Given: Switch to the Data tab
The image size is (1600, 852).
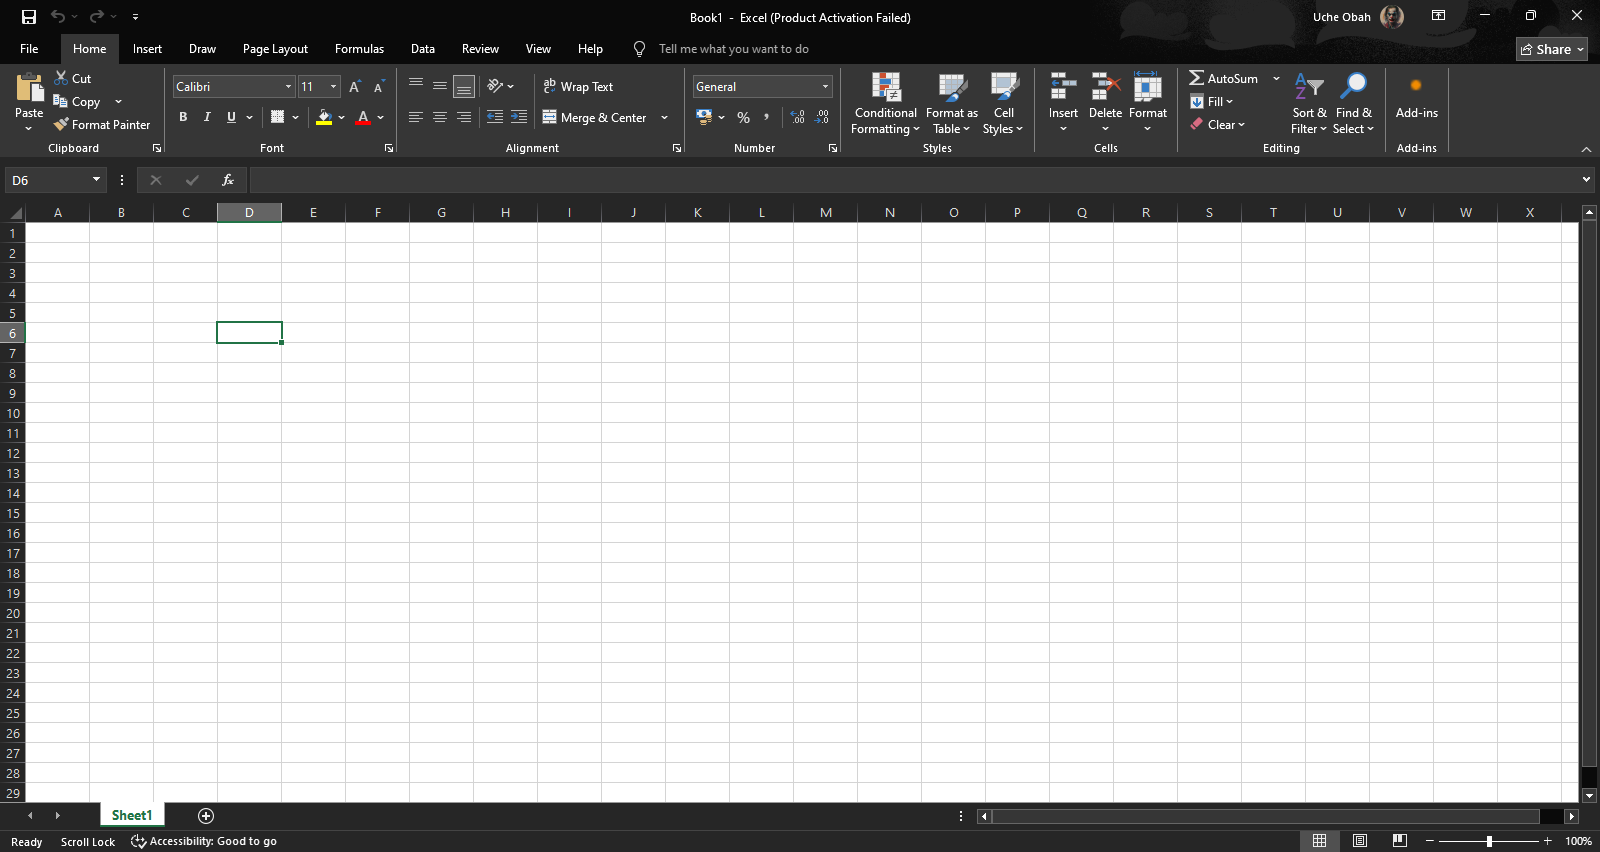Looking at the screenshot, I should click(423, 49).
